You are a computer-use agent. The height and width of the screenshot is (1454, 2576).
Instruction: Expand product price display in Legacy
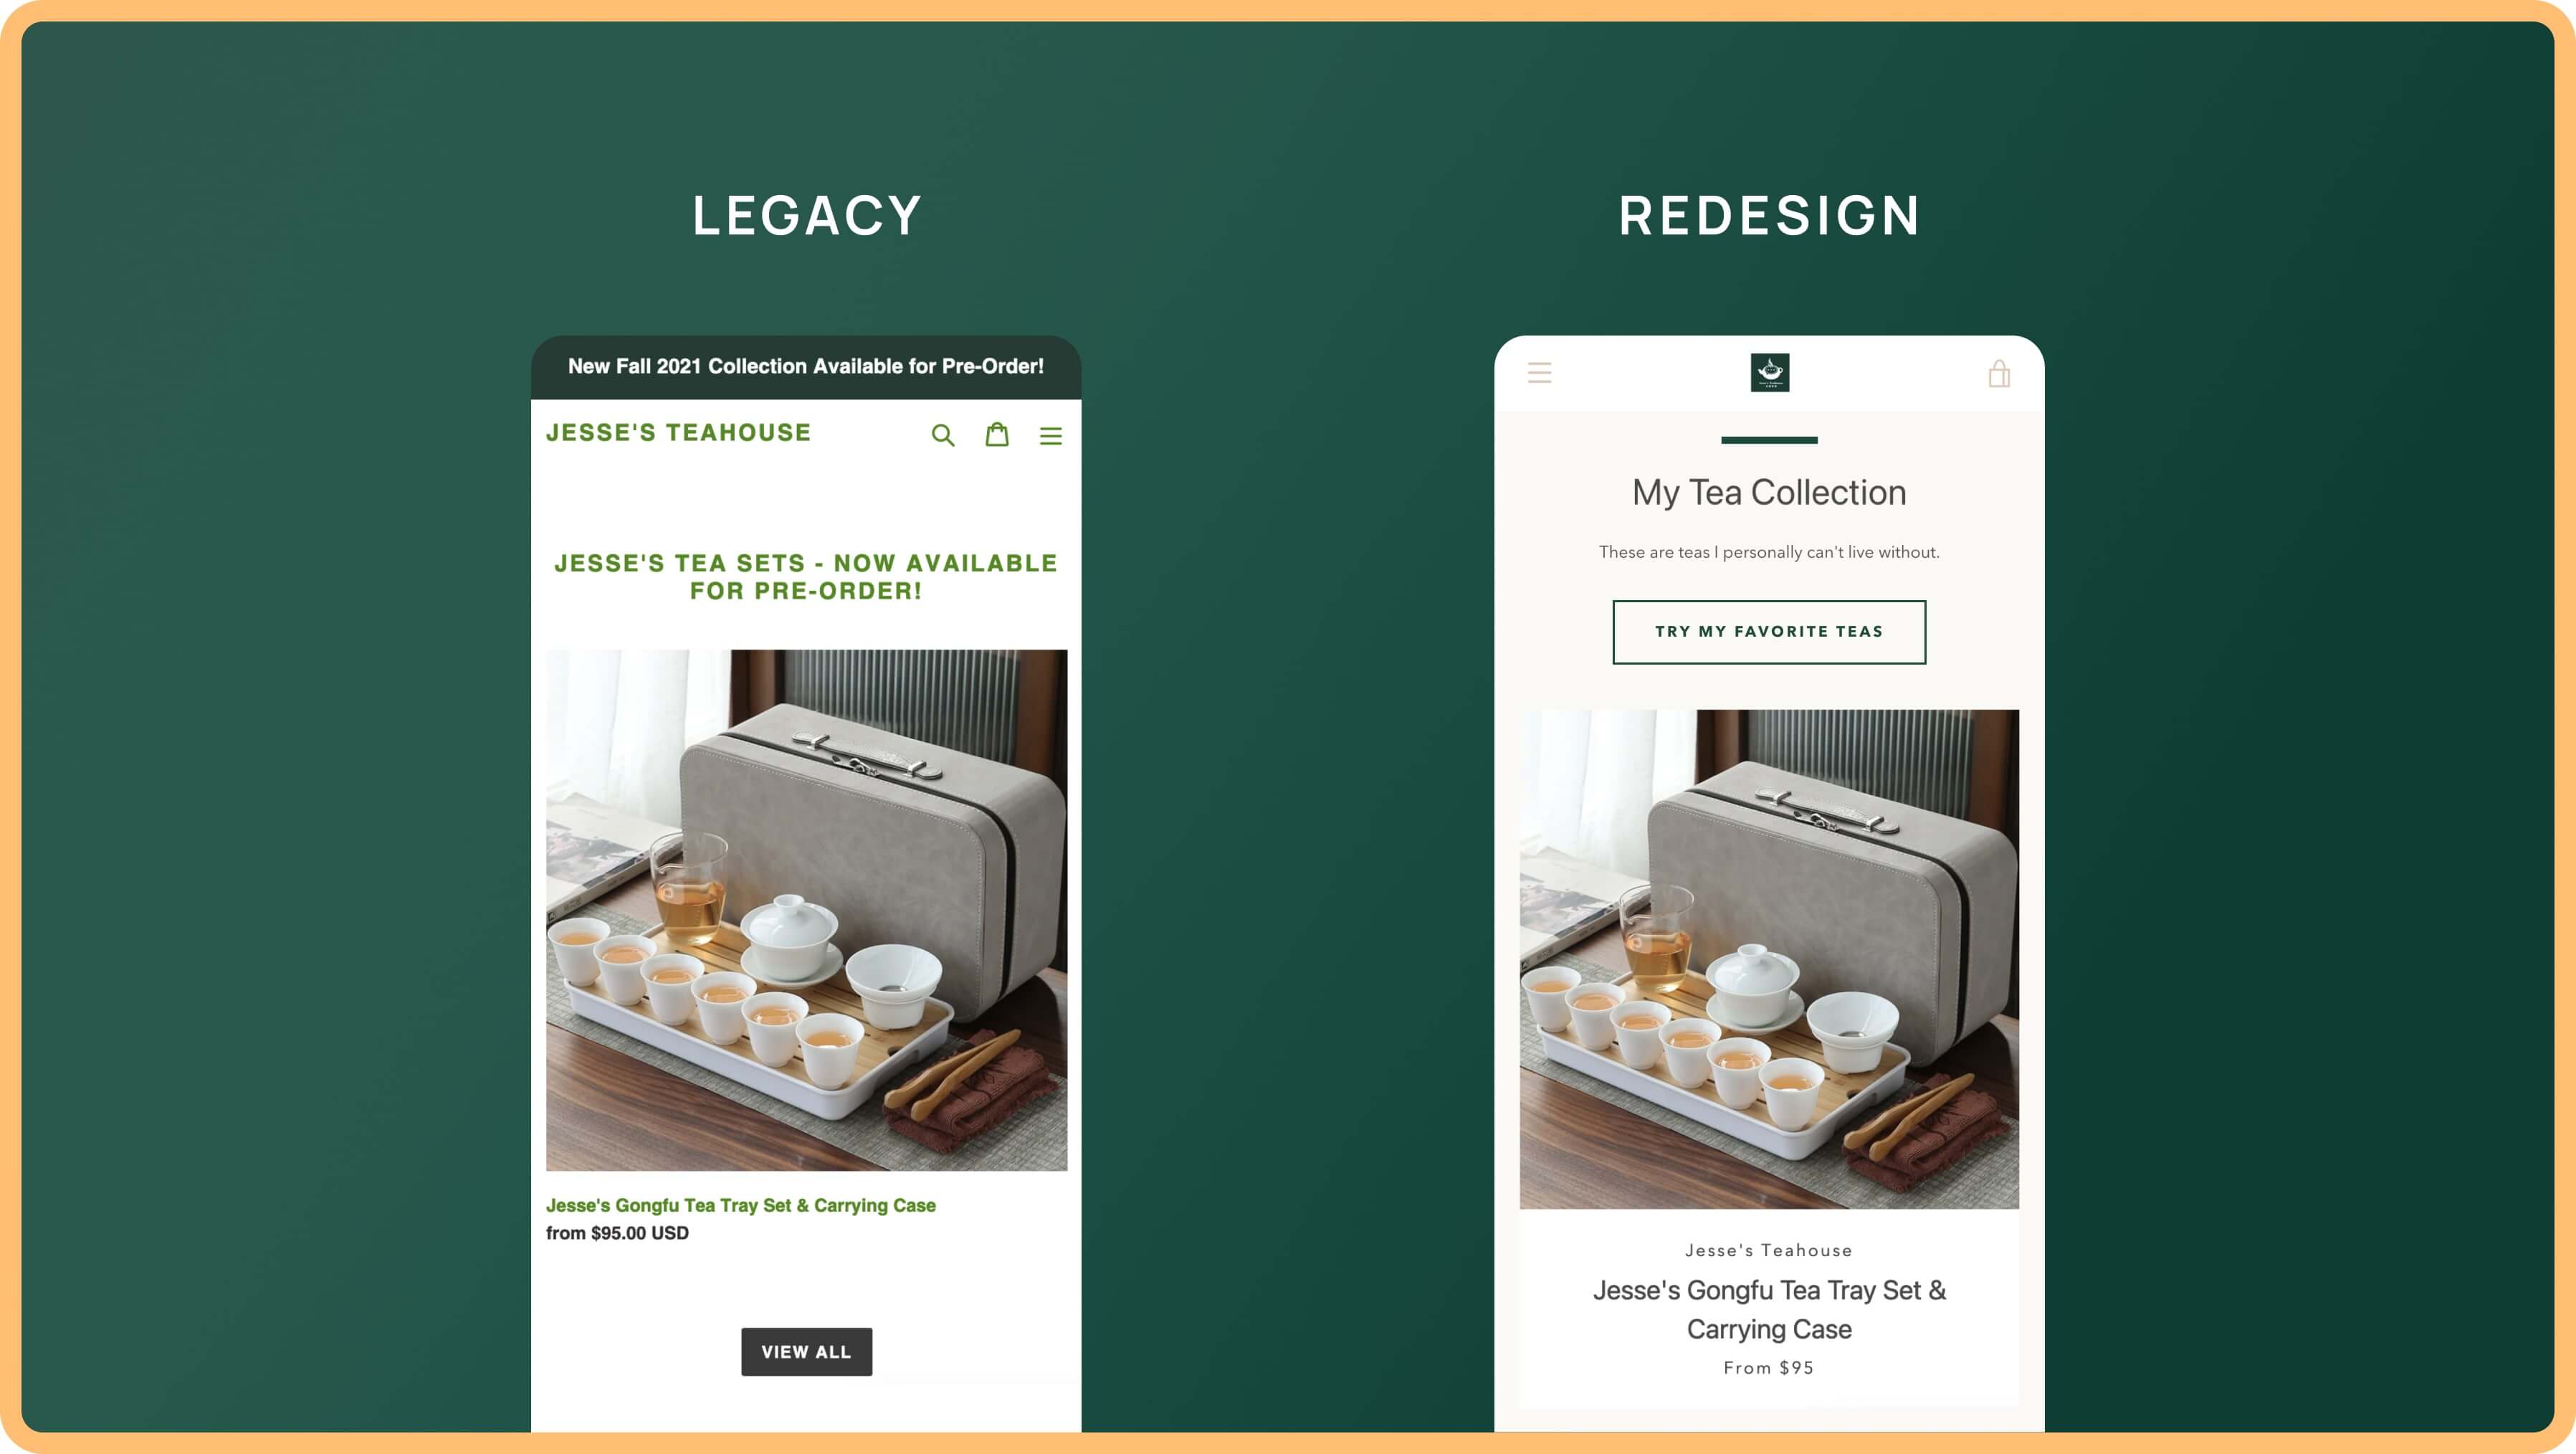tap(617, 1233)
